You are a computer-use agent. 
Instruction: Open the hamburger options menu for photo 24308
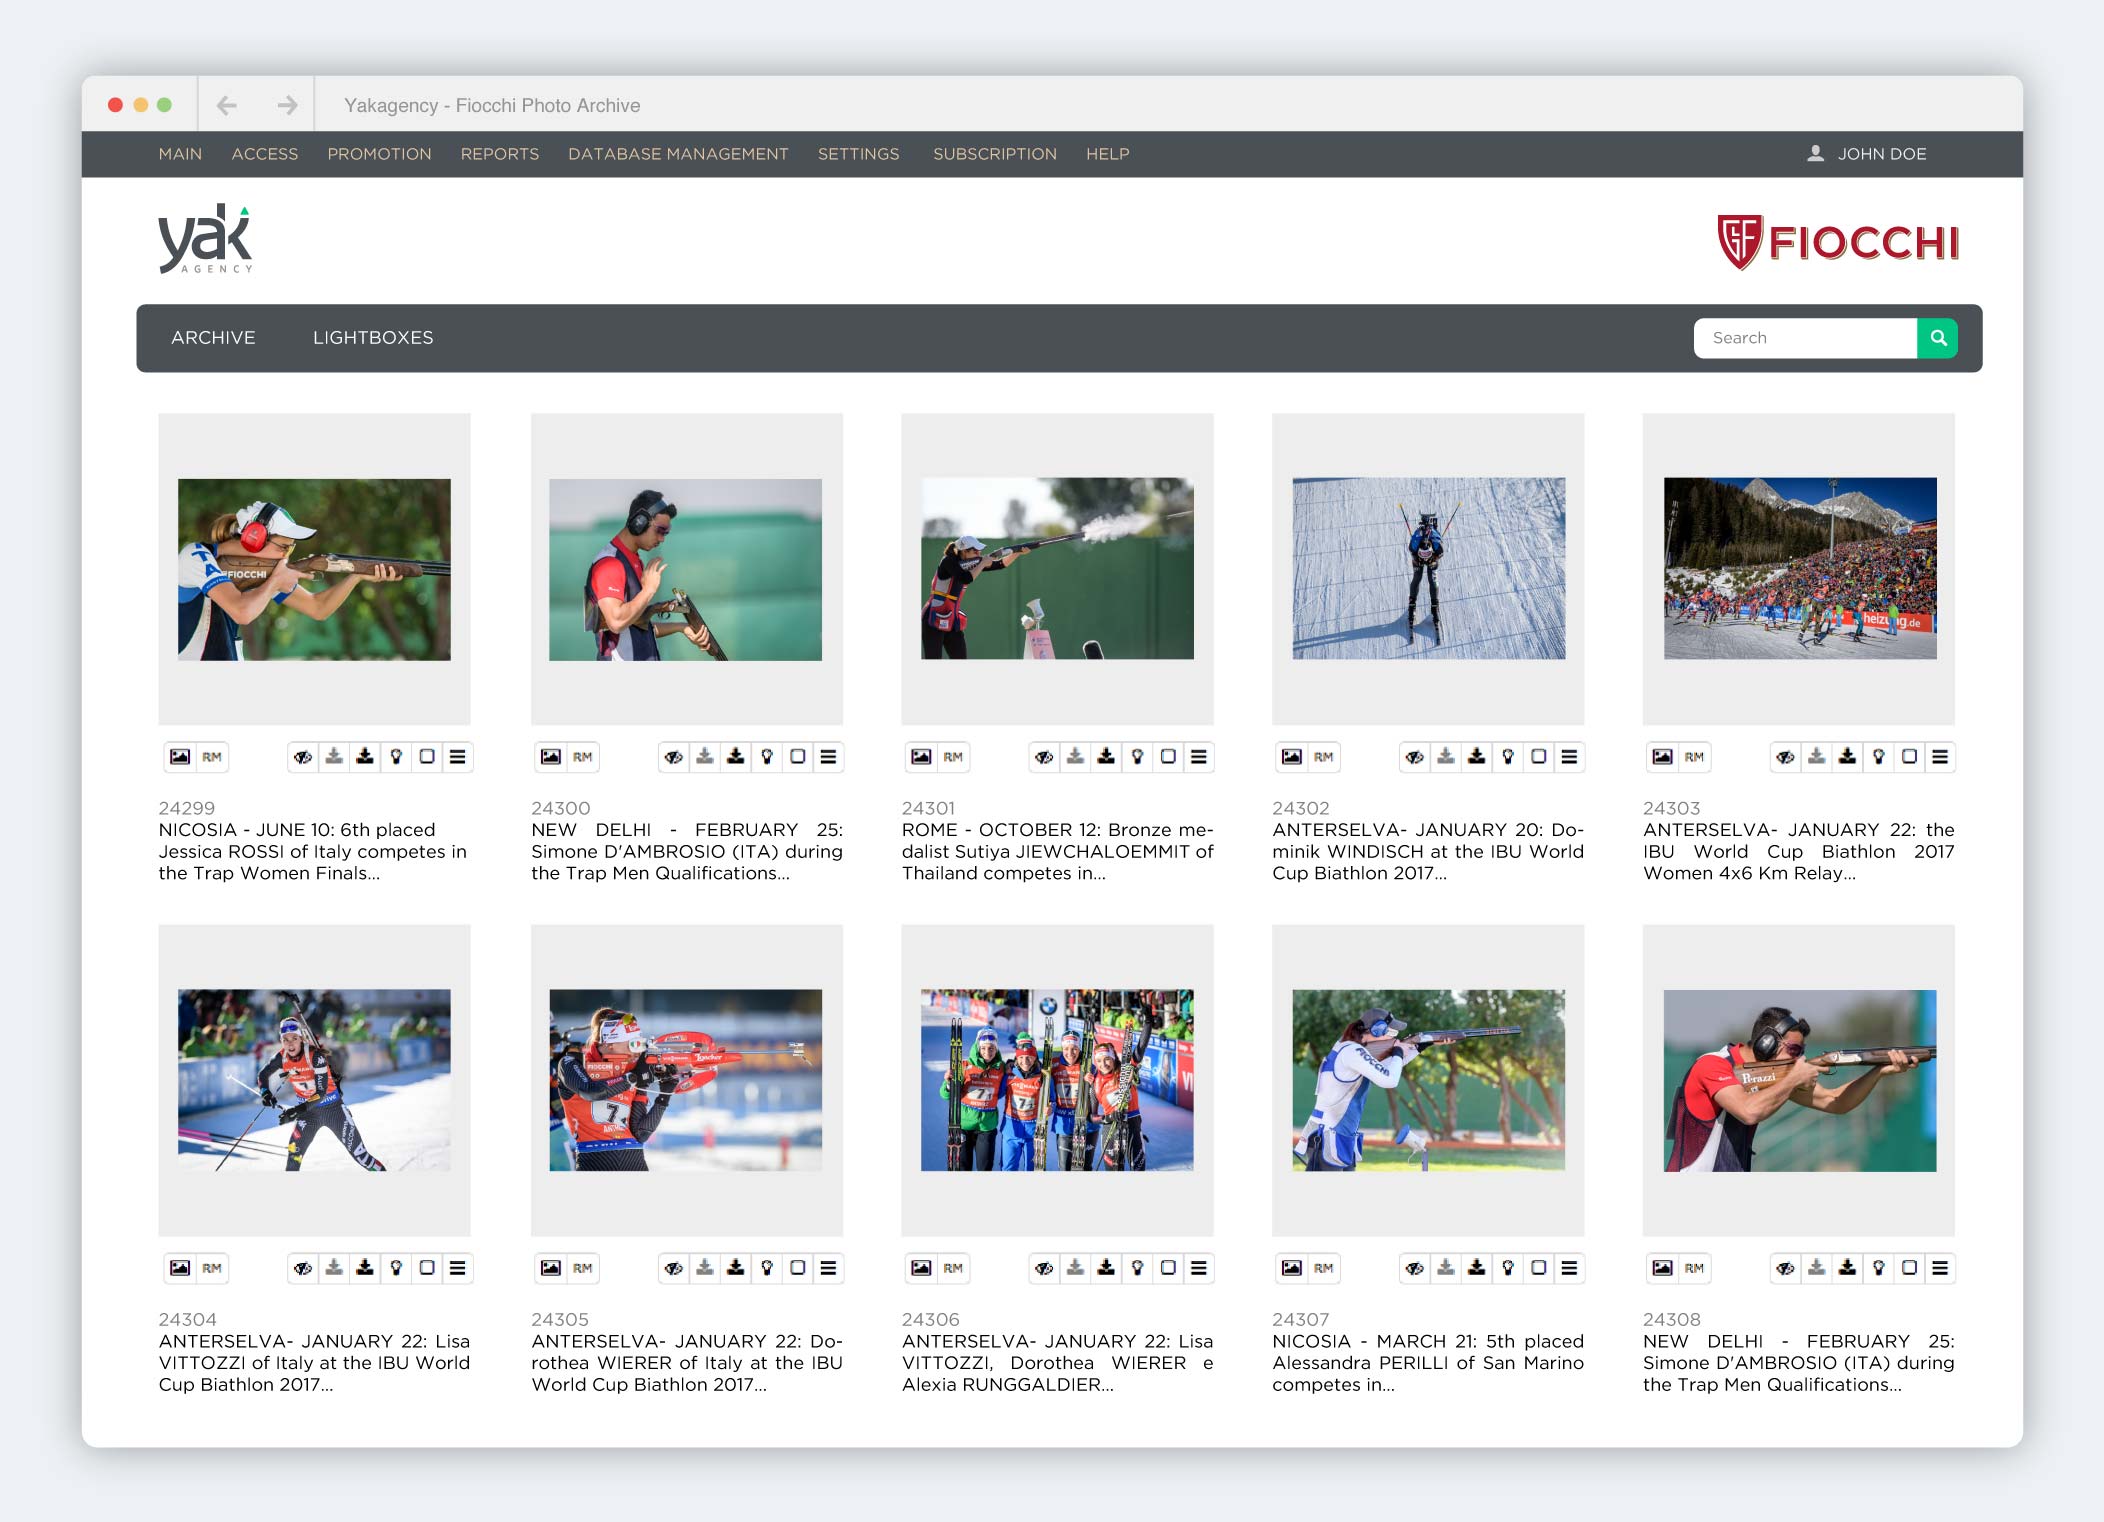point(1941,1268)
